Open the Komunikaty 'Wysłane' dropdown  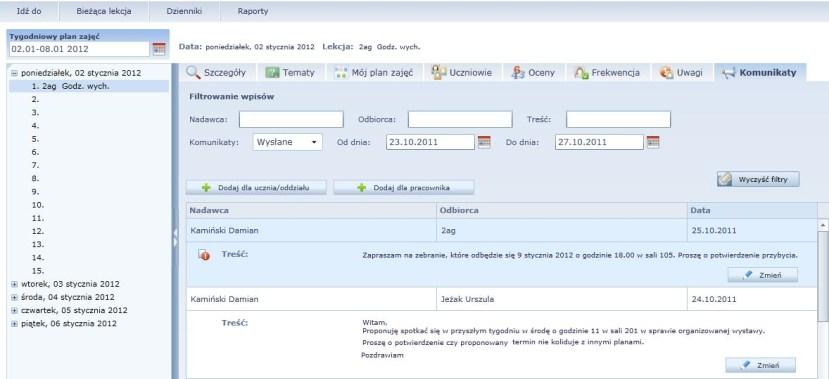pos(288,142)
